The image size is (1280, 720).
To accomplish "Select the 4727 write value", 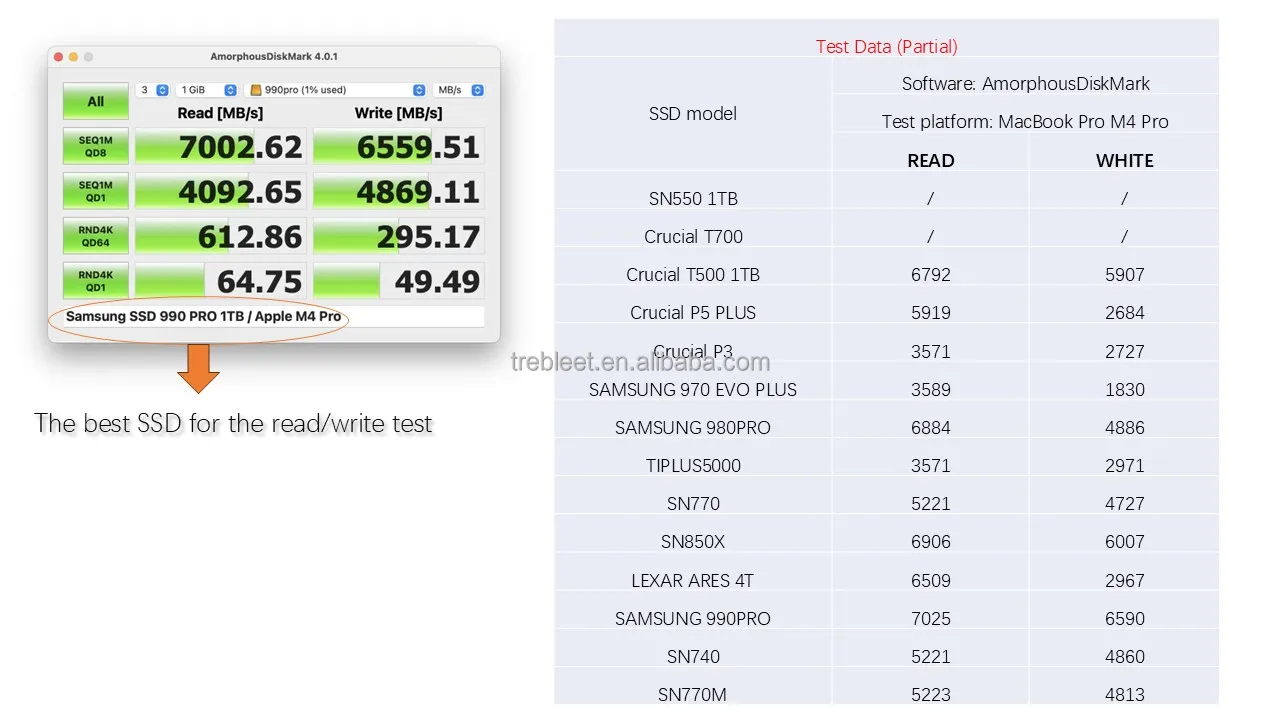I will (1125, 503).
